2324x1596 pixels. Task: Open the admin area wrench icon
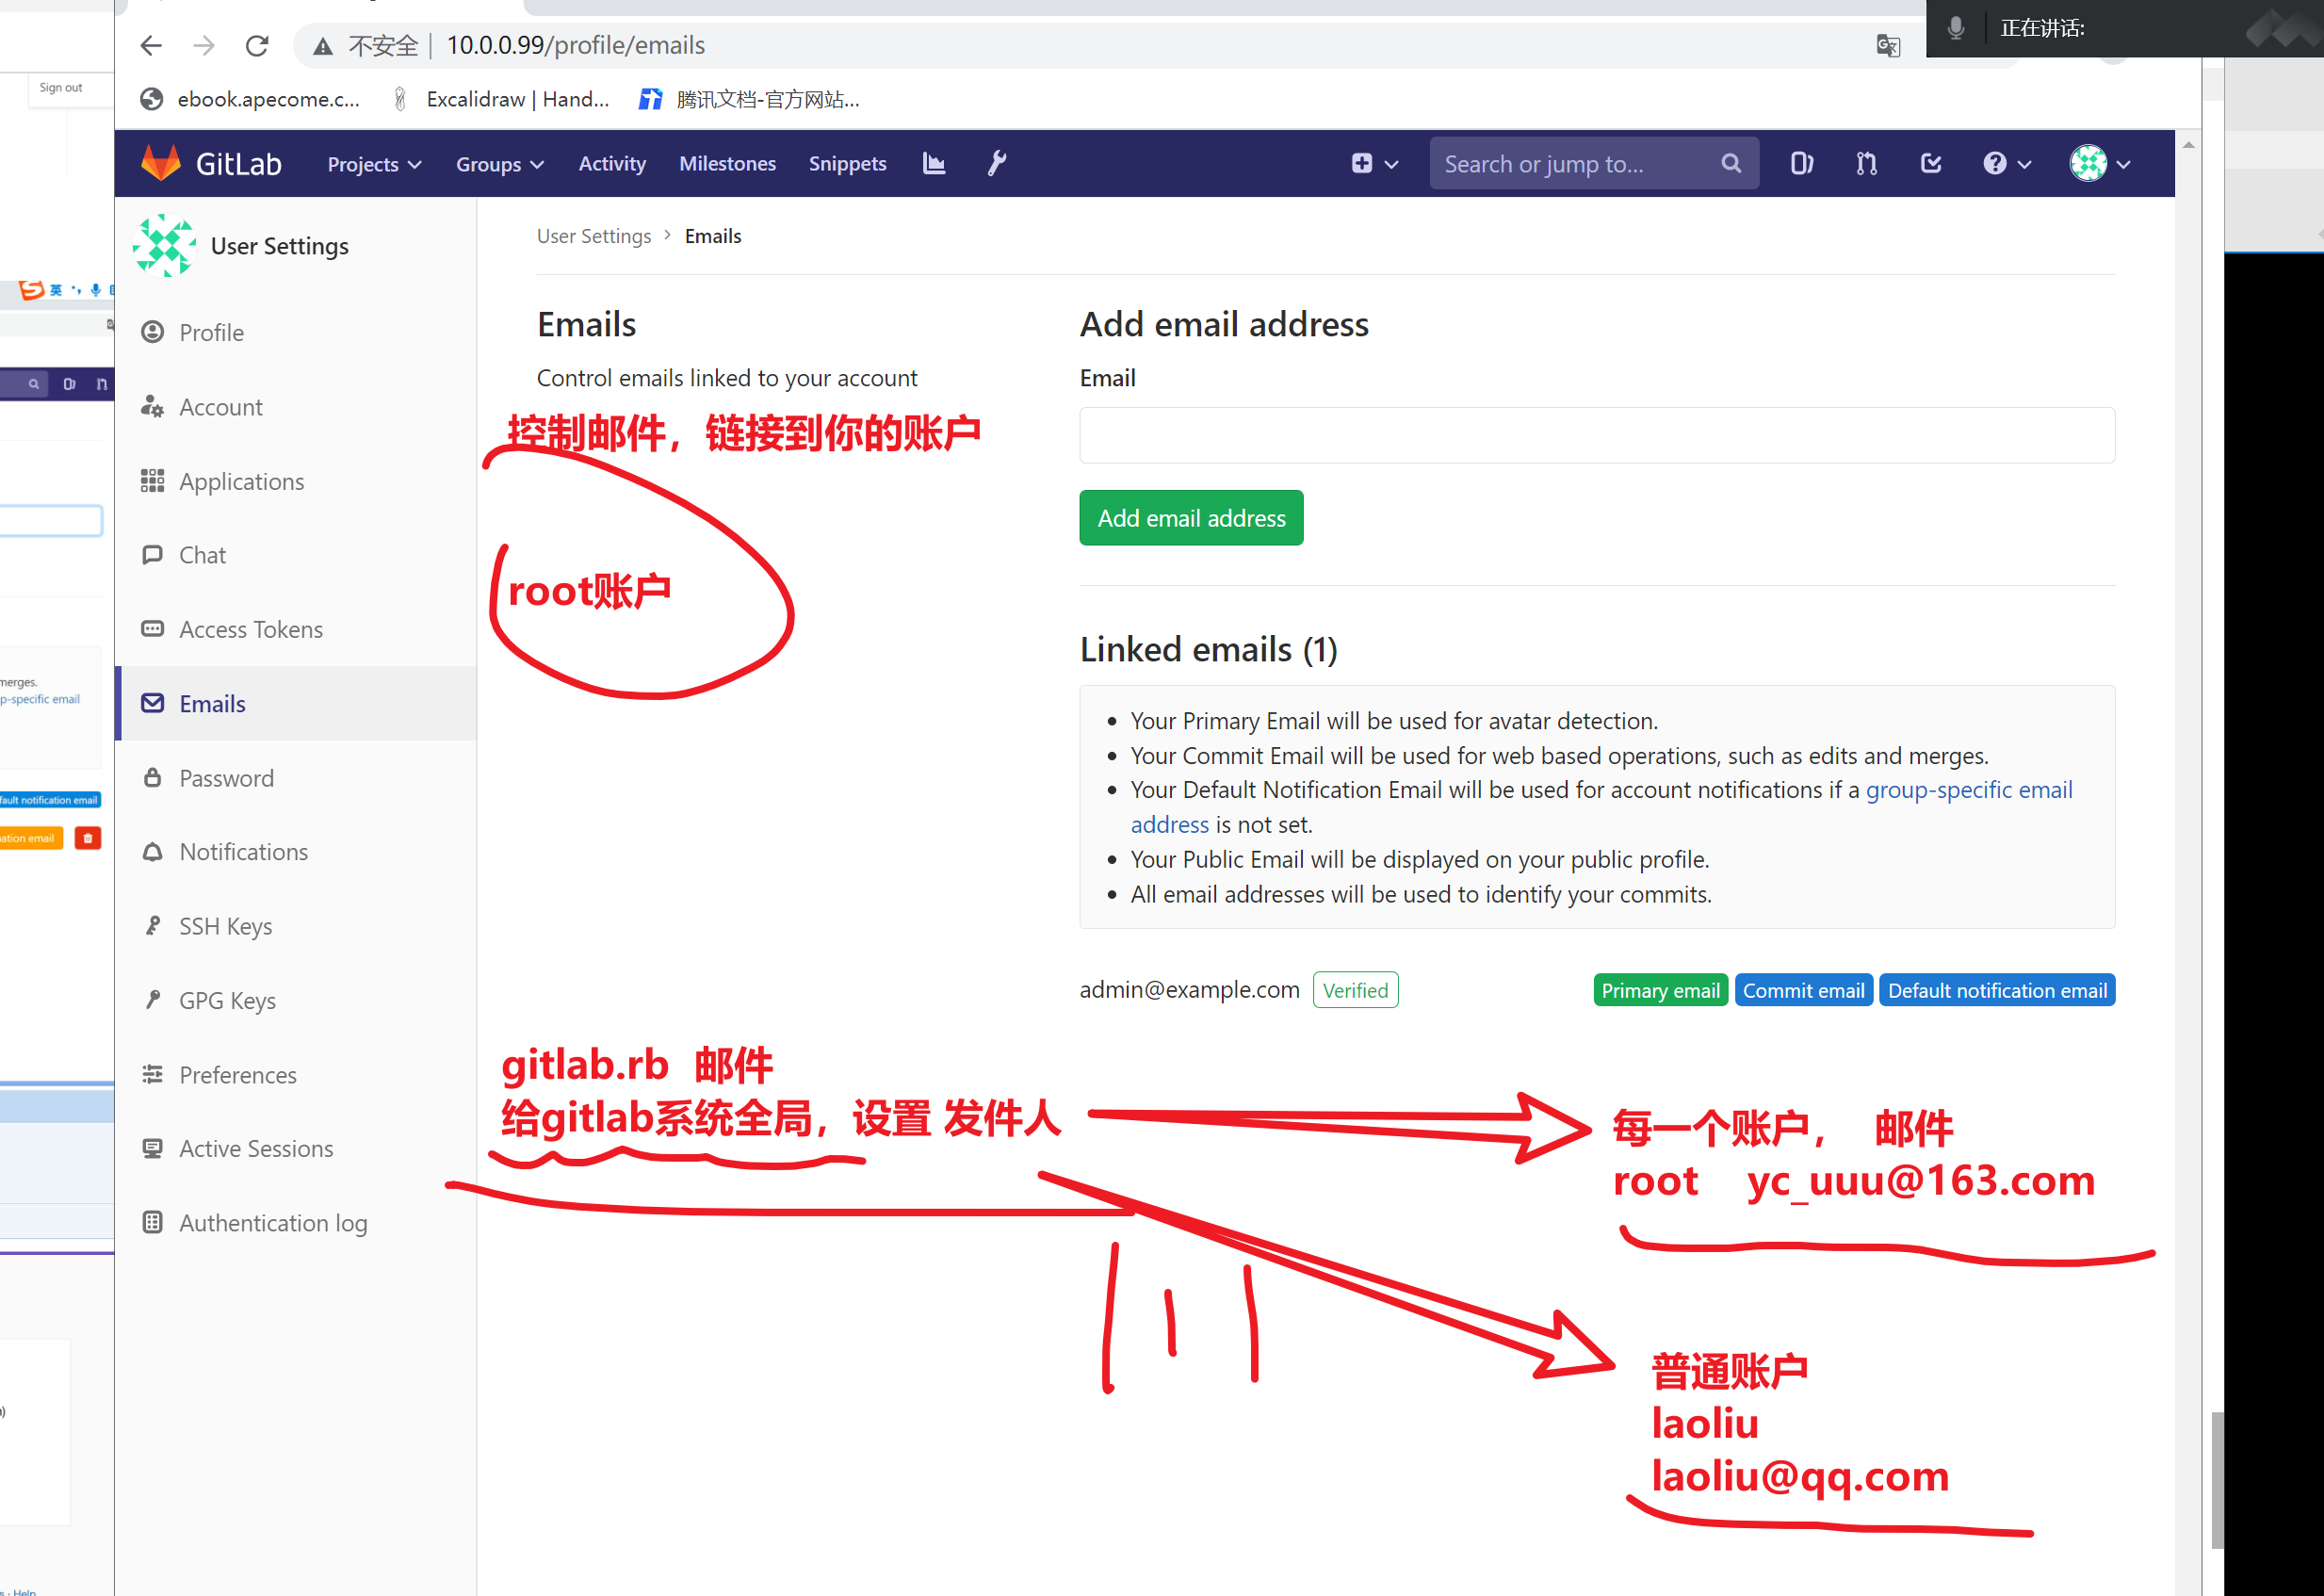(996, 163)
